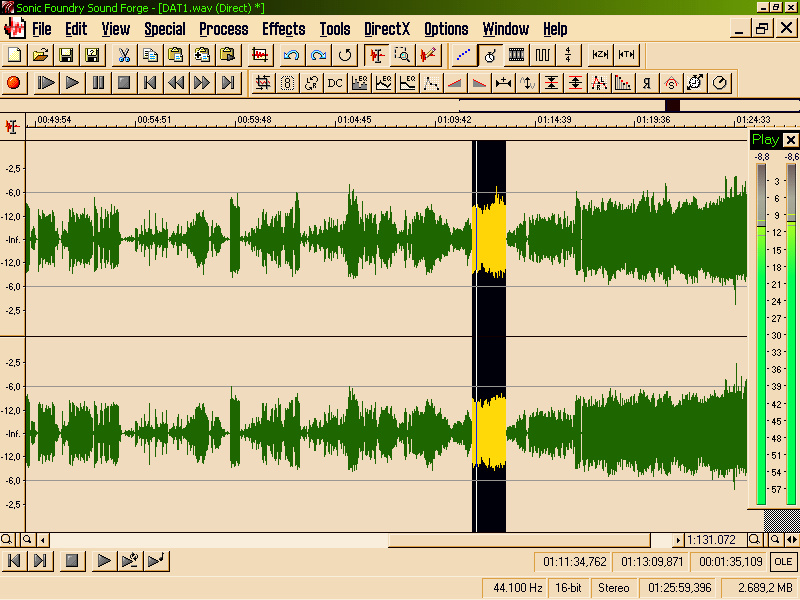The height and width of the screenshot is (600, 800).
Task: Click inside the highlighted yellow waveform selection
Action: click(489, 240)
